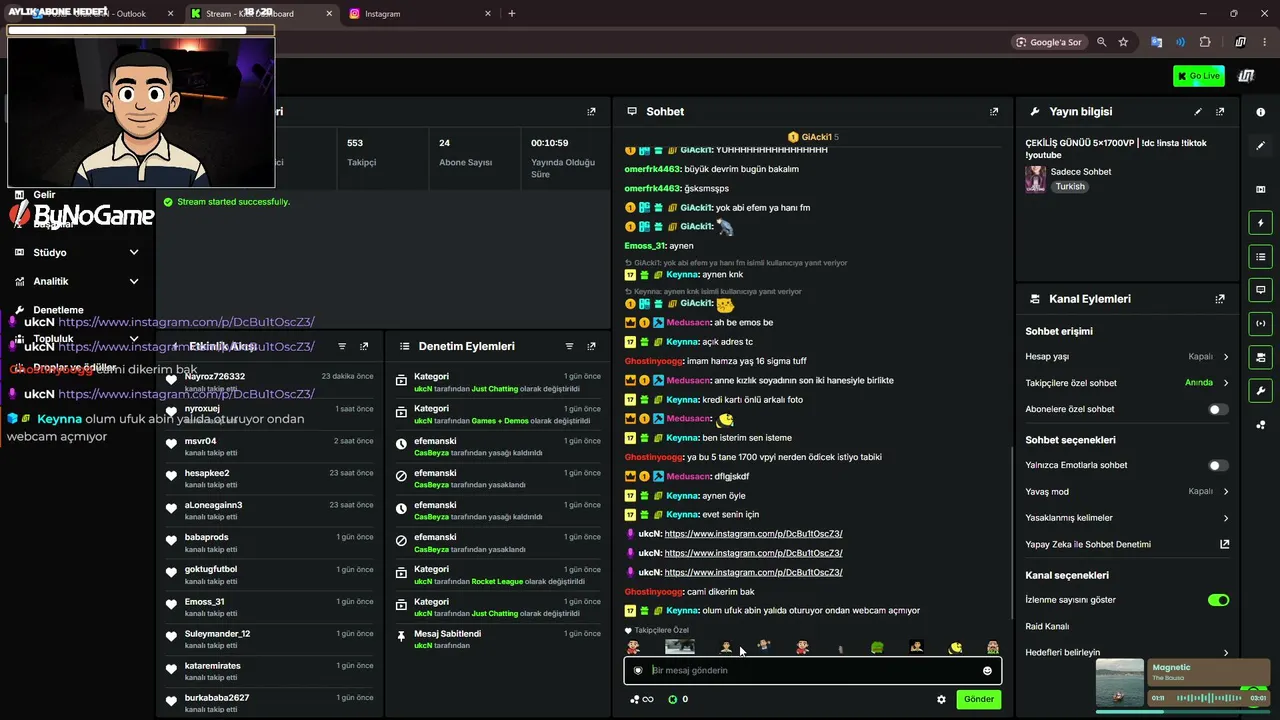Select the Turkish language tag
The image size is (1280, 720).
tap(1070, 187)
